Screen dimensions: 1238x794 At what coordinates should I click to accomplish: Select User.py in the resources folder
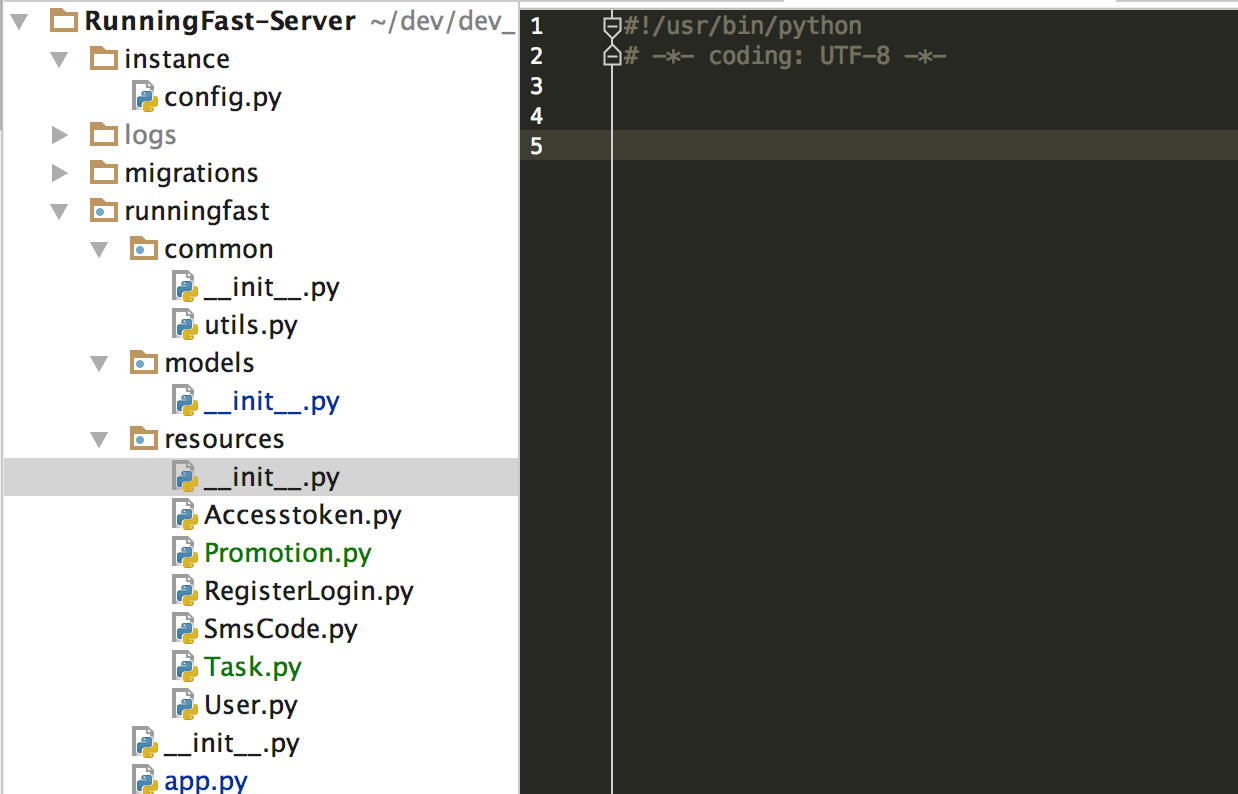250,705
